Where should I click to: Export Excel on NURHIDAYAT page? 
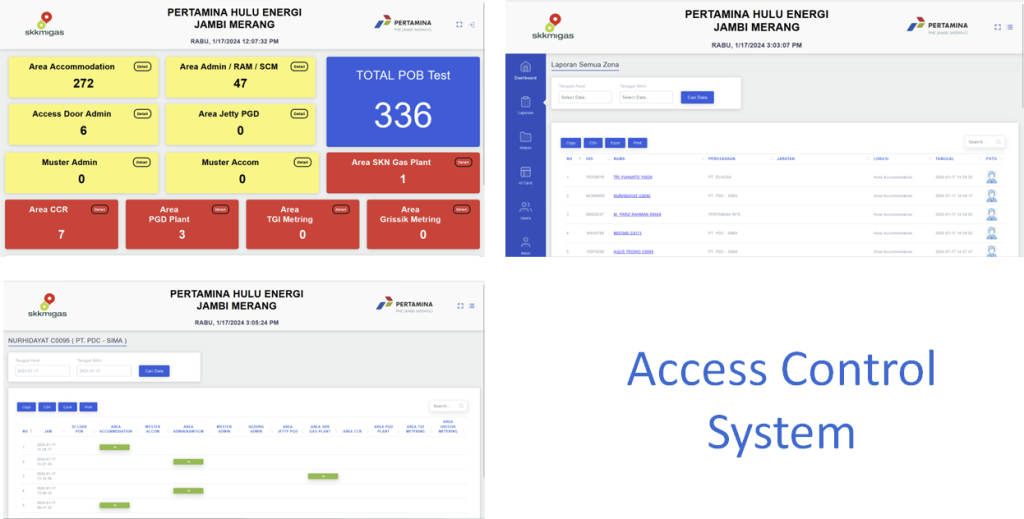pyautogui.click(x=67, y=407)
